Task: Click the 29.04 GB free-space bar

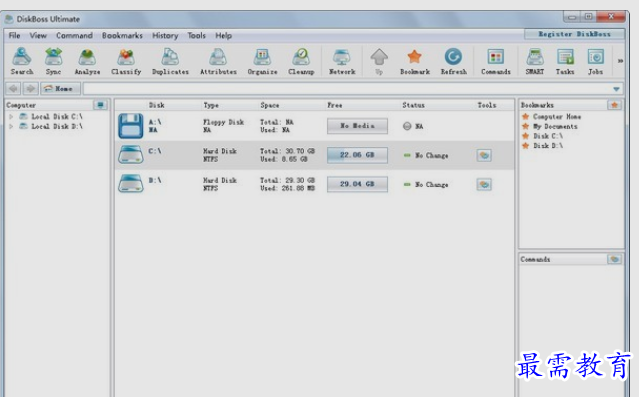Action: coord(357,184)
